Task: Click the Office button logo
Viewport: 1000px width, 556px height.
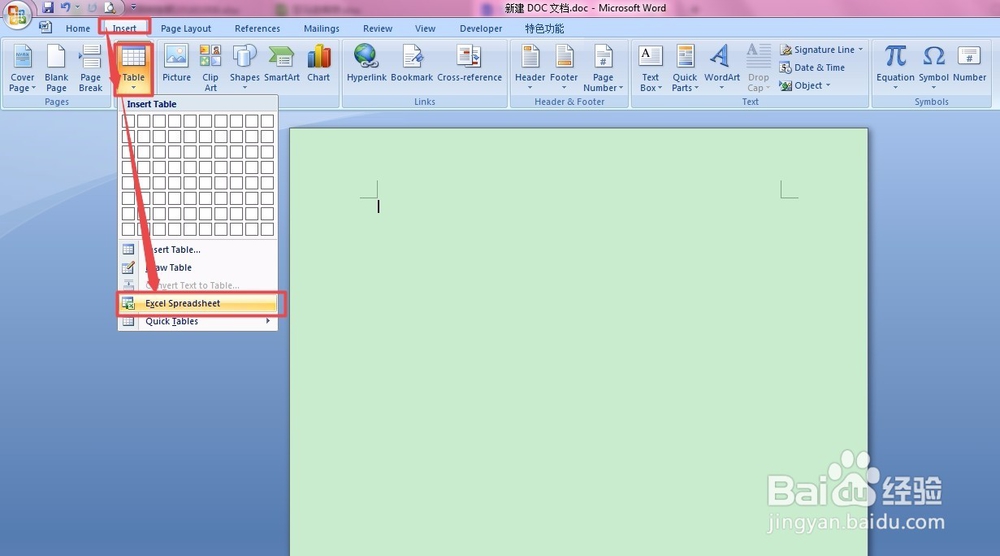Action: (x=17, y=14)
